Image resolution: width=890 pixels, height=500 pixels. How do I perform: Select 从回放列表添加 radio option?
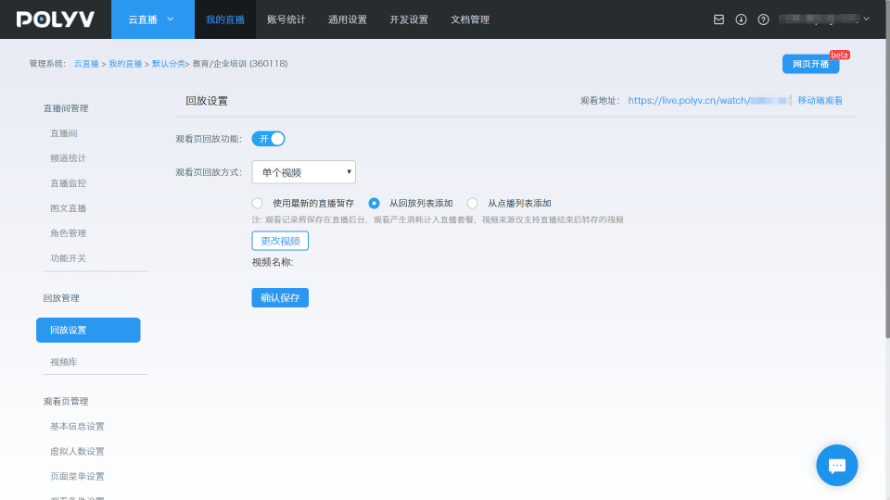coord(374,203)
